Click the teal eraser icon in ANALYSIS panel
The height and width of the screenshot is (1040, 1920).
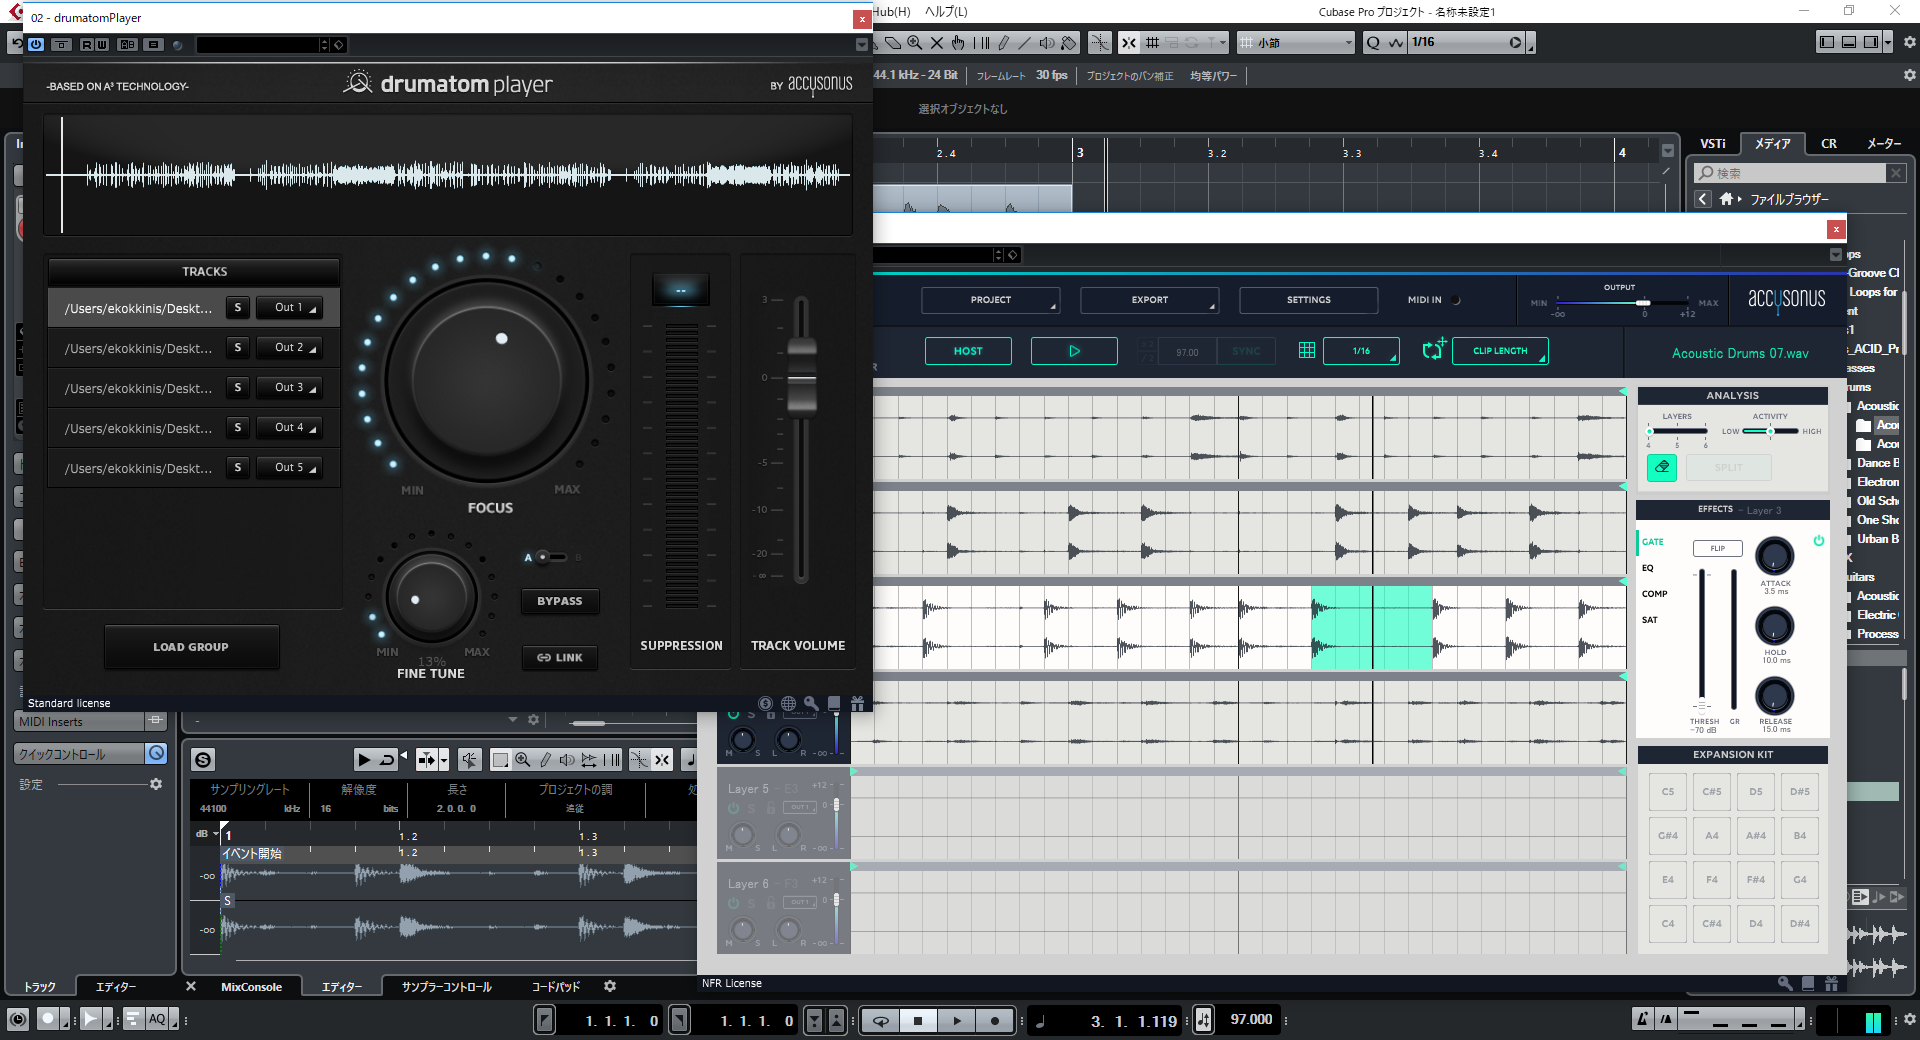(1662, 467)
